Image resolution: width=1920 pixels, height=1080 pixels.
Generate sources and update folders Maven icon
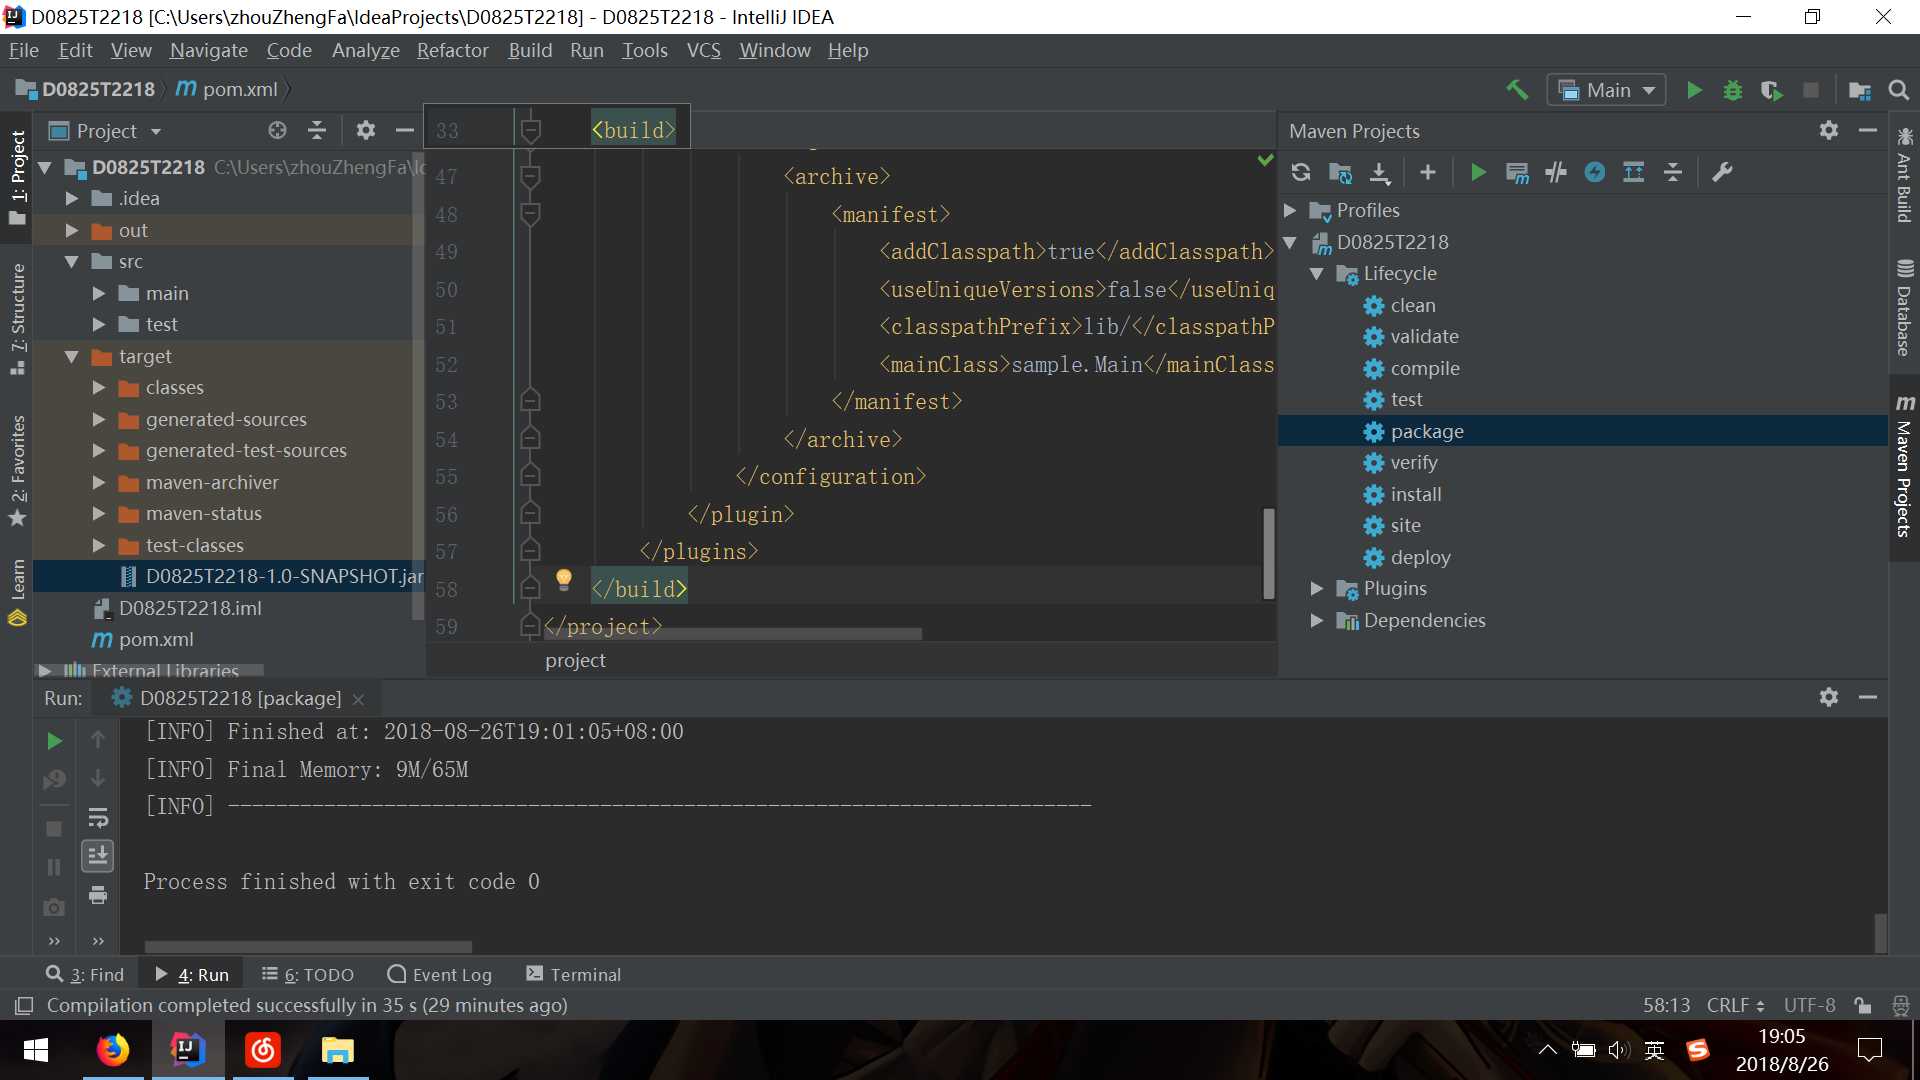(1340, 172)
